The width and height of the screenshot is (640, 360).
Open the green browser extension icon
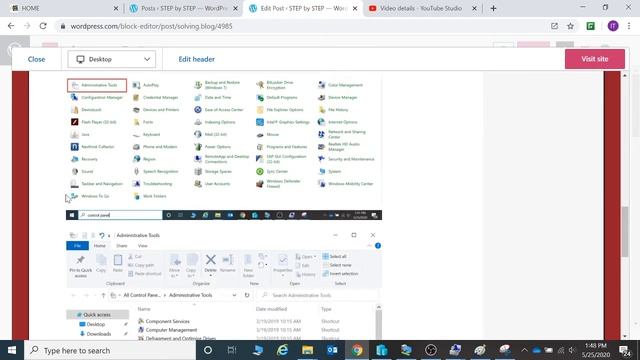pos(591,26)
